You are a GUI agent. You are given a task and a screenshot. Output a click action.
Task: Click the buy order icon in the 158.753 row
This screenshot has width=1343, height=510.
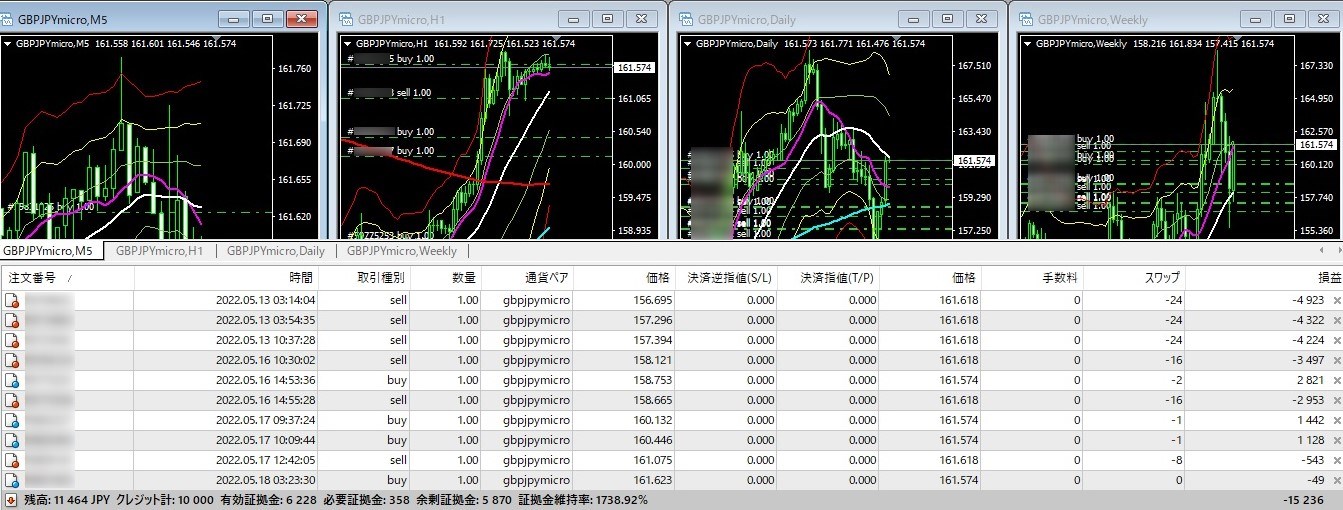tap(12, 380)
